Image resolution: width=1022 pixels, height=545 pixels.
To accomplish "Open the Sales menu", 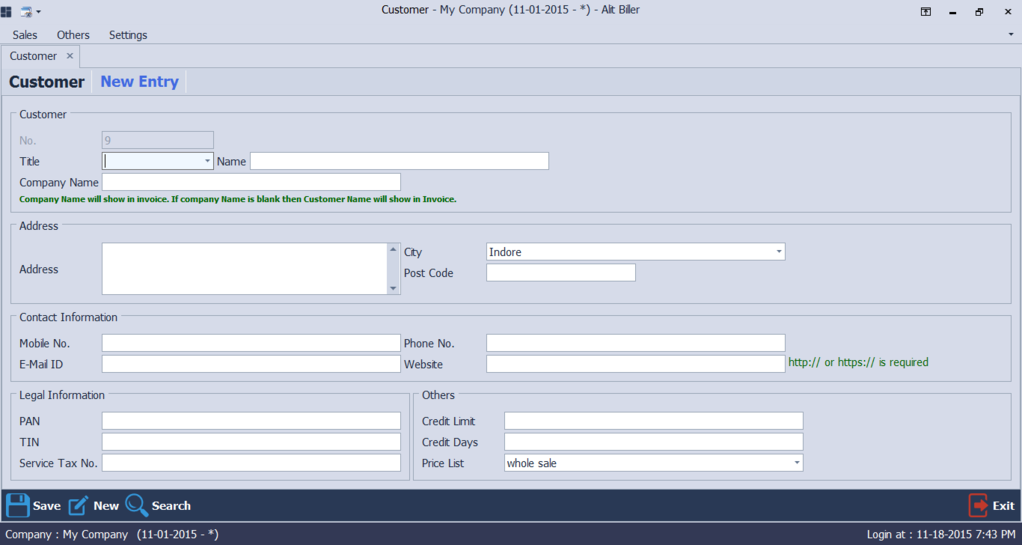I will (25, 35).
